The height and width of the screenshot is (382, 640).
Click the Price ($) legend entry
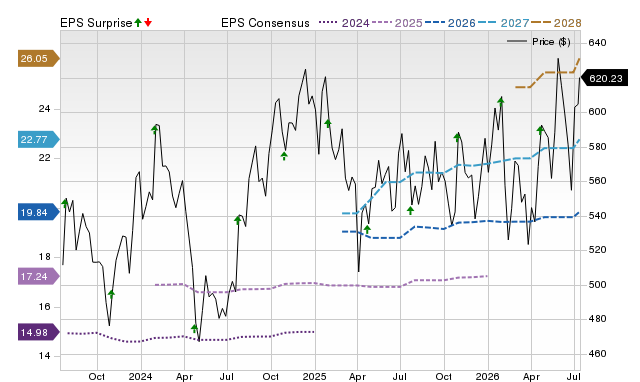tap(539, 42)
